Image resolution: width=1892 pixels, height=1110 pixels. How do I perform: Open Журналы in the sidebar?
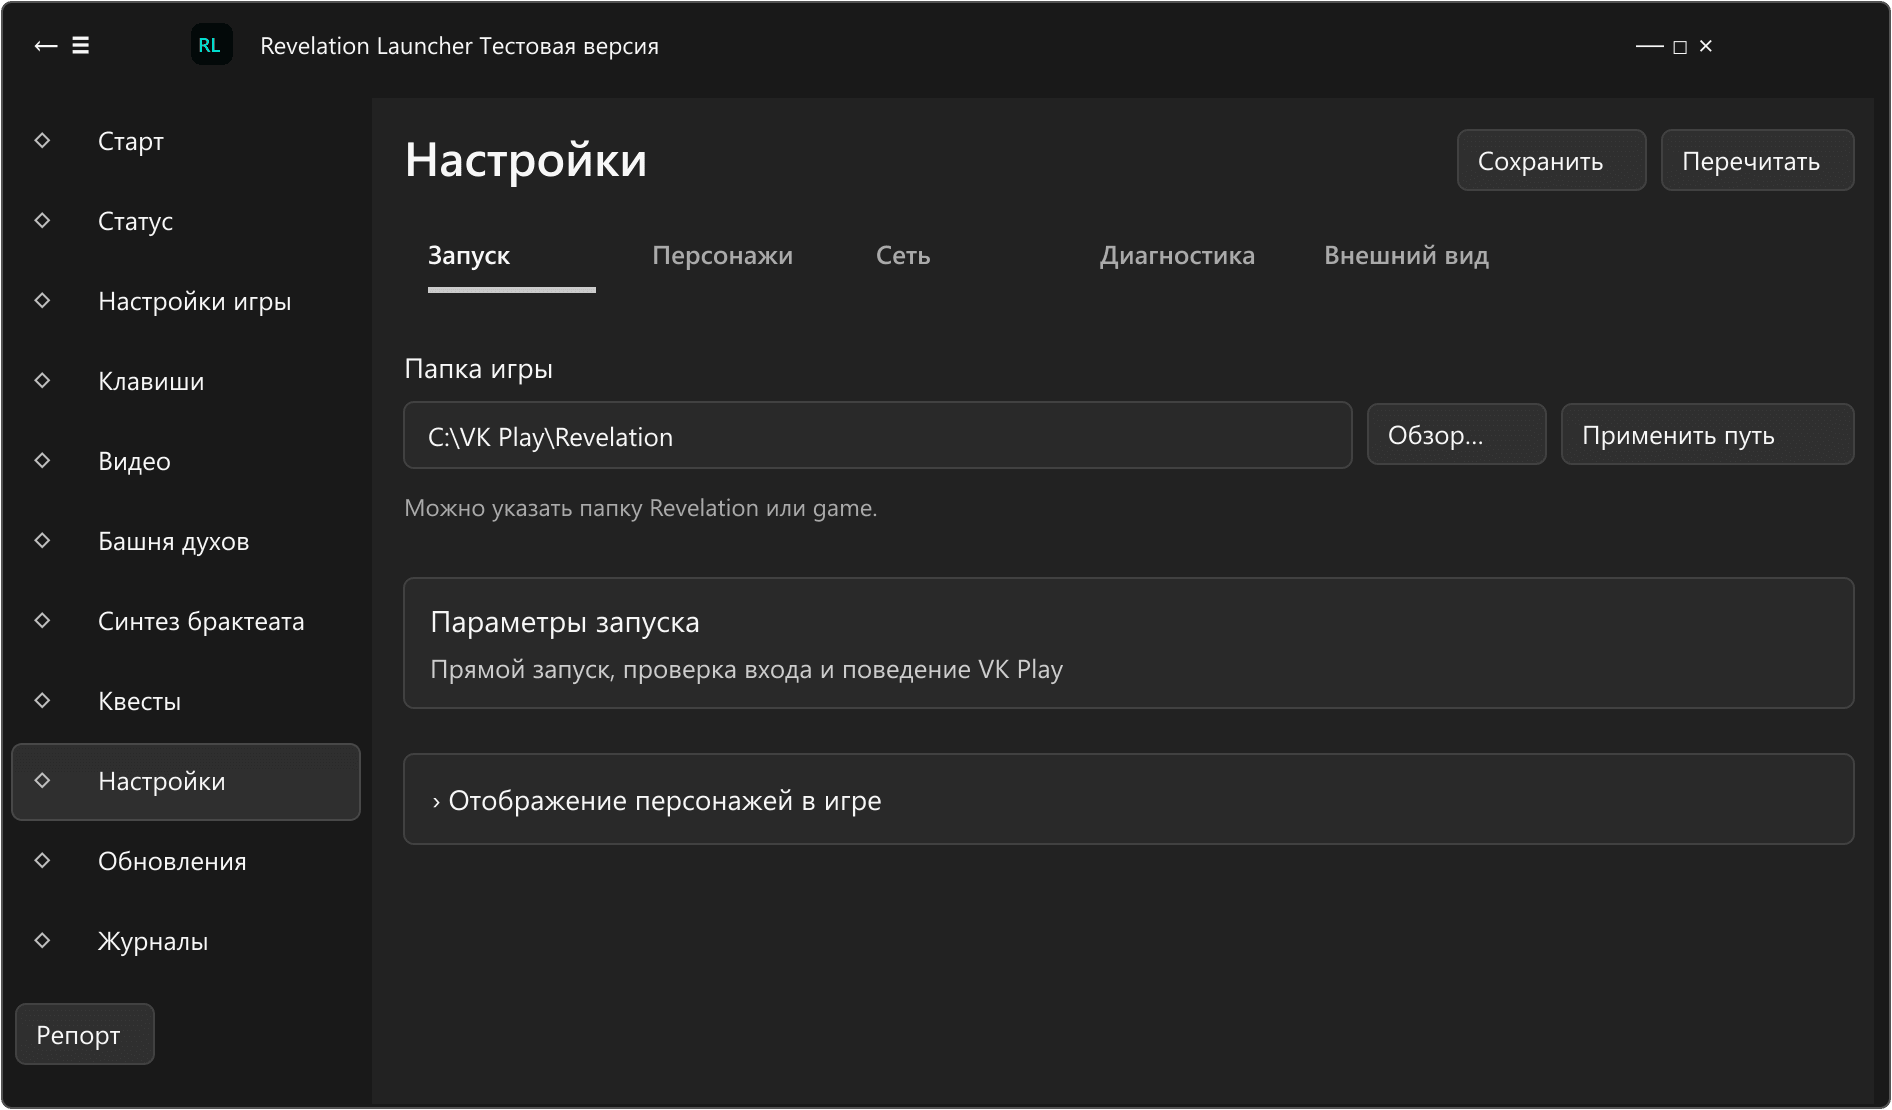186,941
